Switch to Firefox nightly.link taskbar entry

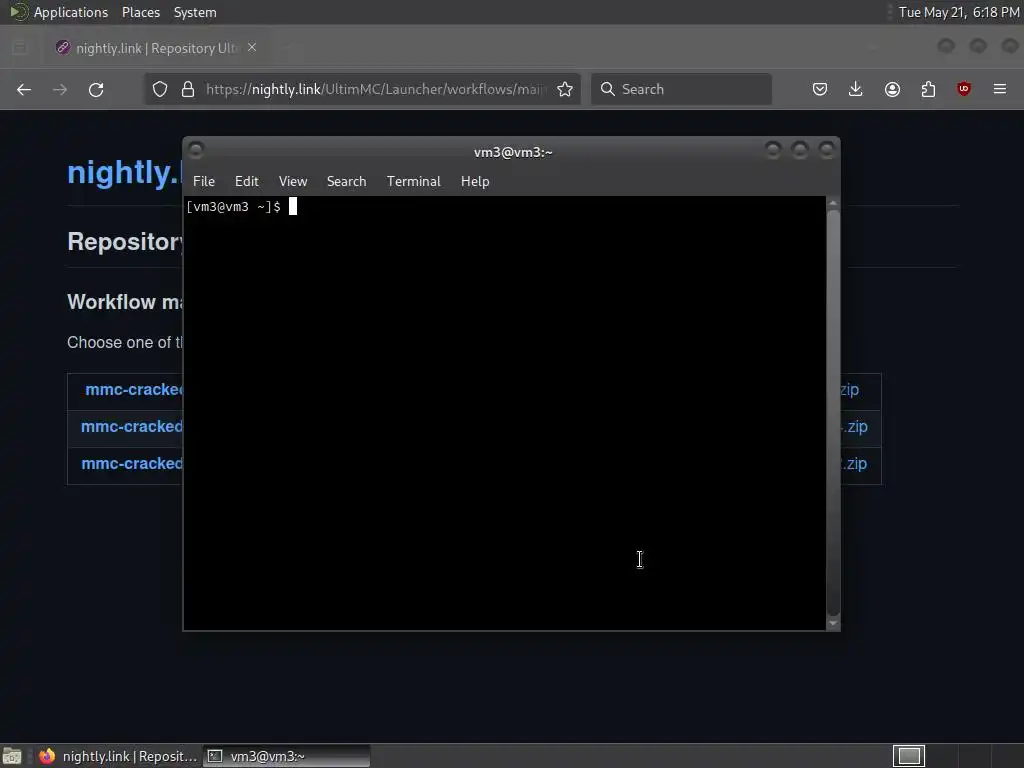(118, 756)
